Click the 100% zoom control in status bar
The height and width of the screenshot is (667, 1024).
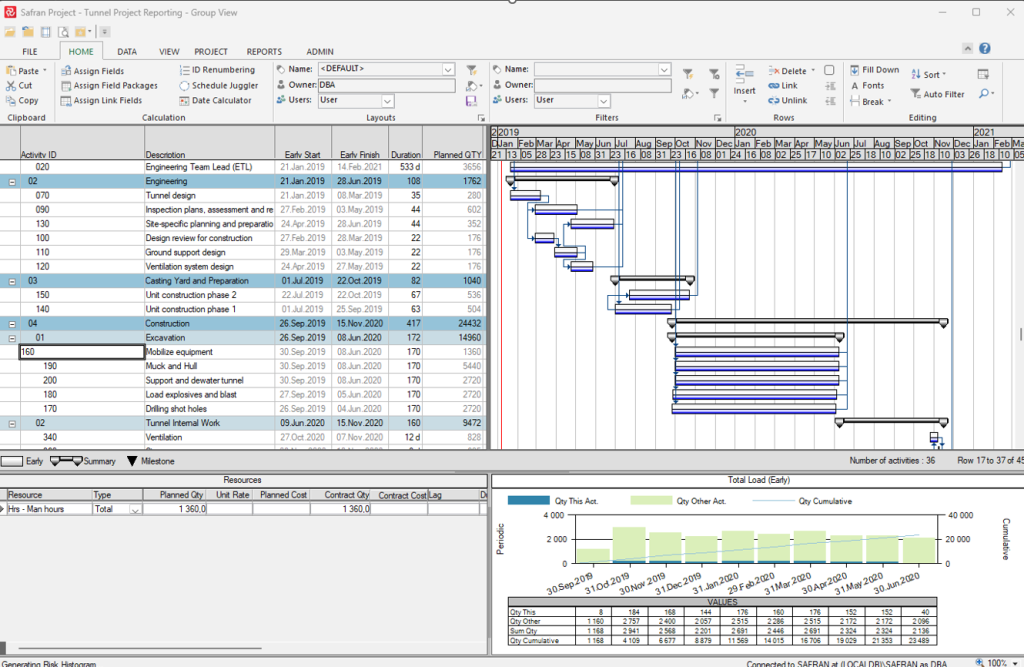(997, 662)
